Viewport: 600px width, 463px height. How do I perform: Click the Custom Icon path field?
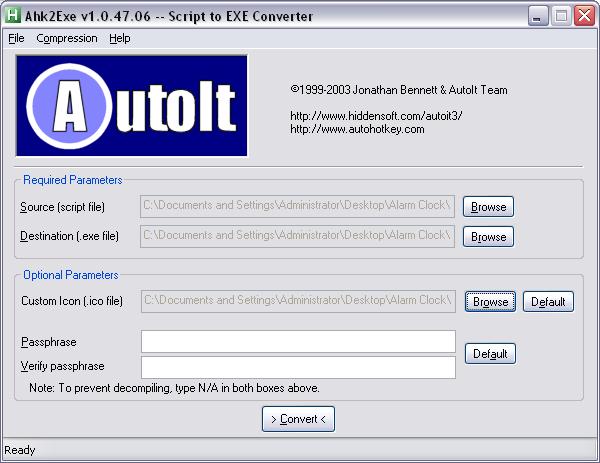click(x=298, y=301)
